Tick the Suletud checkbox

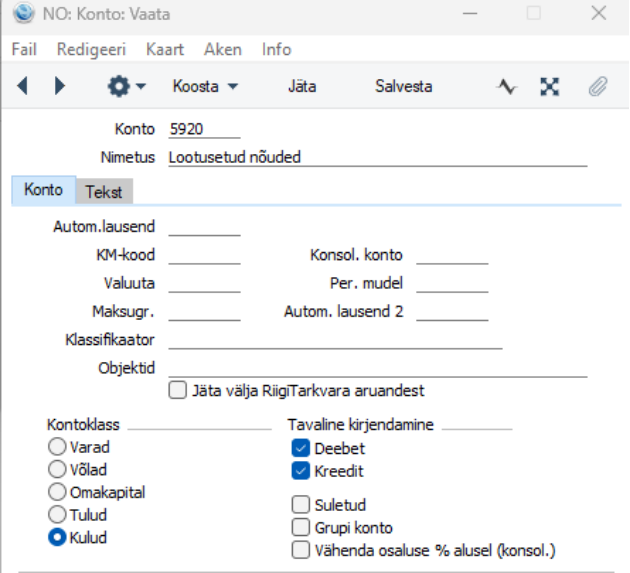pos(301,505)
